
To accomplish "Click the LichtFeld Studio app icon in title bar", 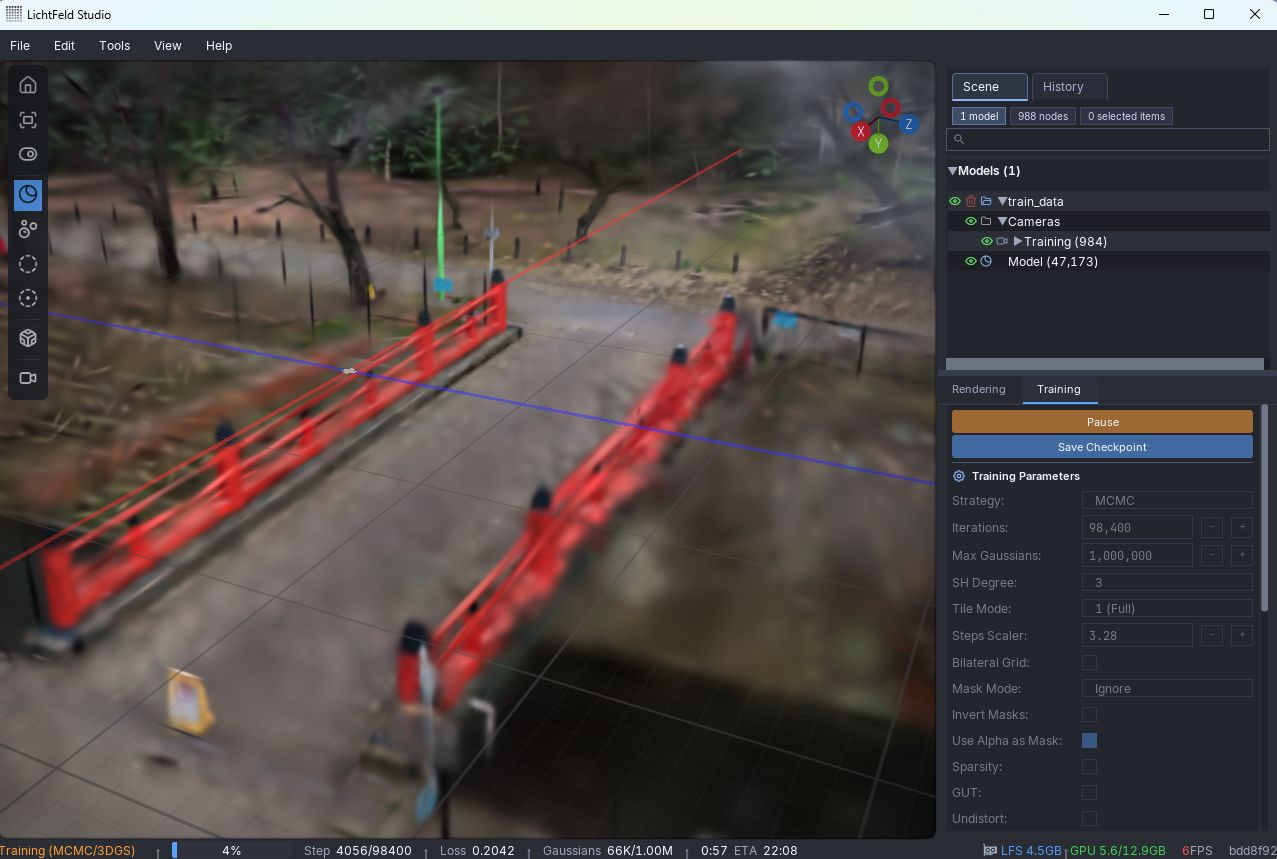I will [14, 14].
